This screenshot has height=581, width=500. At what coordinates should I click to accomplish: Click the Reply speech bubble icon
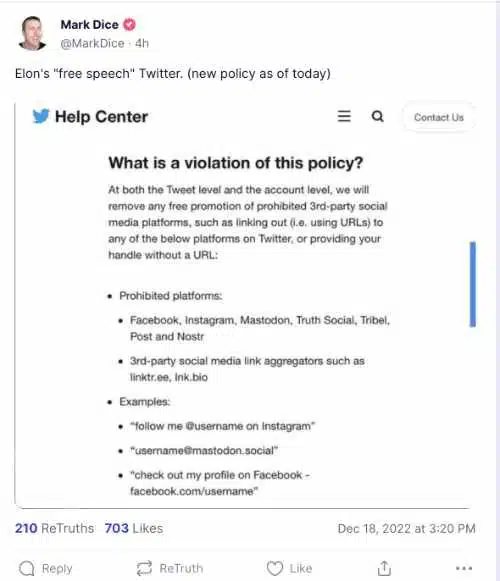click(27, 568)
